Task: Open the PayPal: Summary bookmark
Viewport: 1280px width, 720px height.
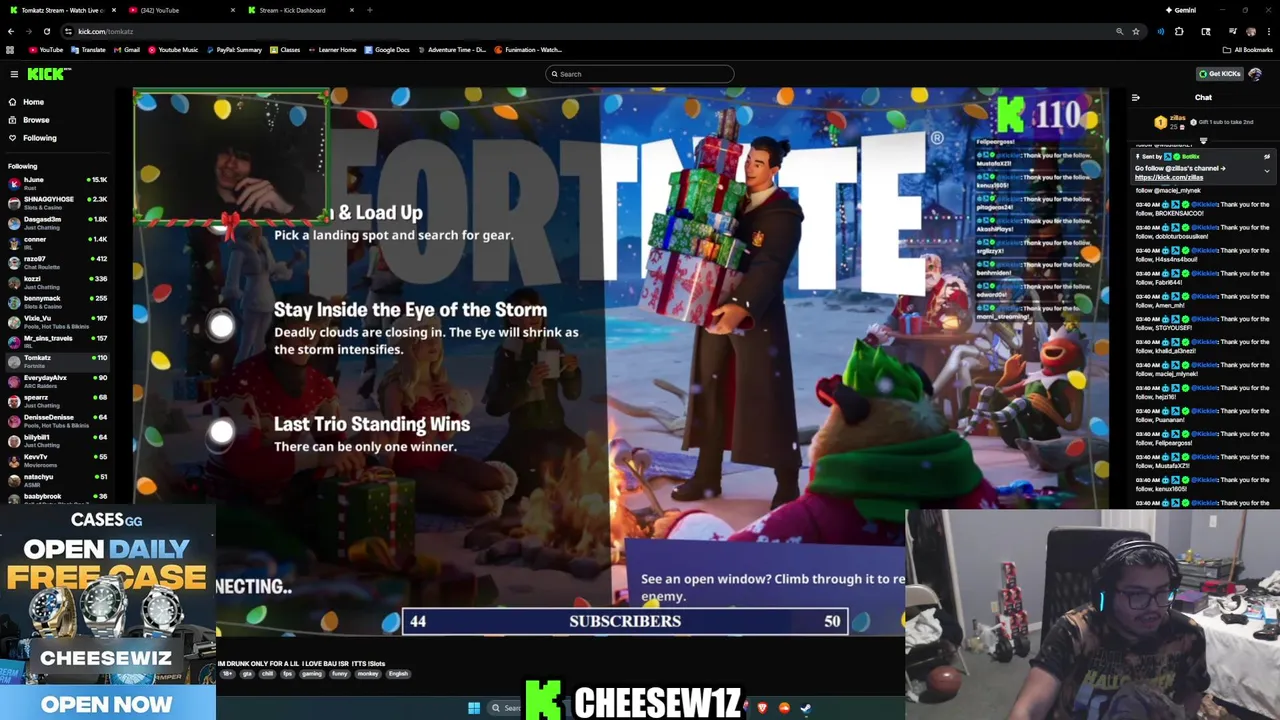Action: [x=233, y=50]
